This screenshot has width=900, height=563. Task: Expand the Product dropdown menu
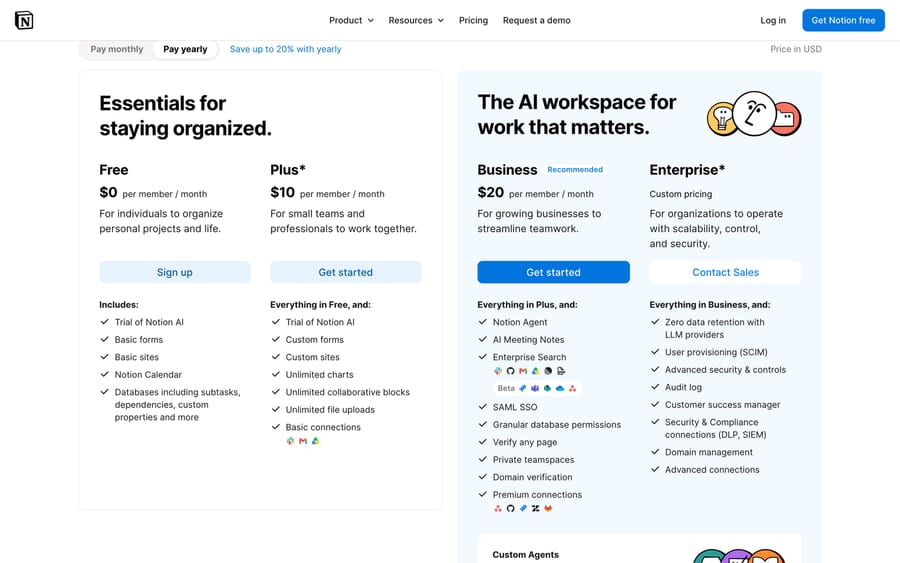click(351, 20)
